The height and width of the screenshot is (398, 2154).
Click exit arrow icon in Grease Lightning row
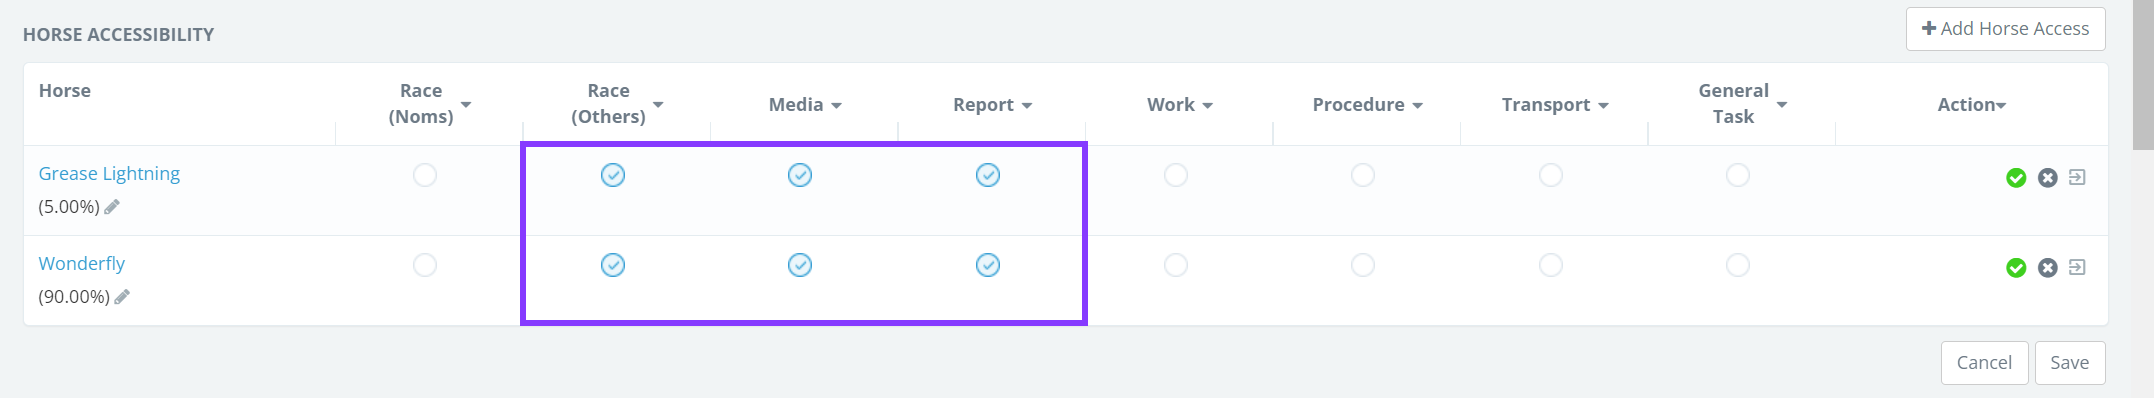(2077, 177)
